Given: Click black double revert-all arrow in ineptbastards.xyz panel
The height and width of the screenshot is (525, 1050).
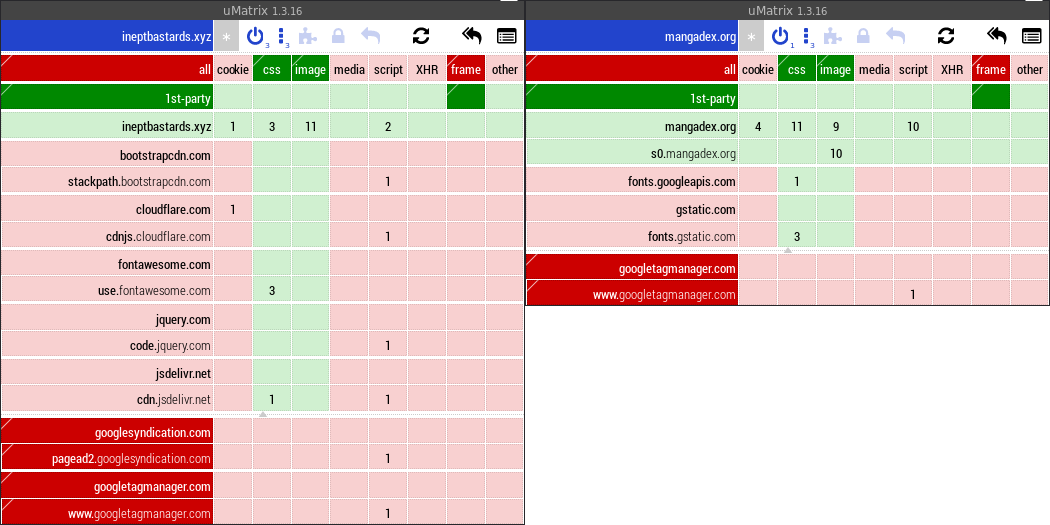Looking at the screenshot, I should pyautogui.click(x=472, y=36).
